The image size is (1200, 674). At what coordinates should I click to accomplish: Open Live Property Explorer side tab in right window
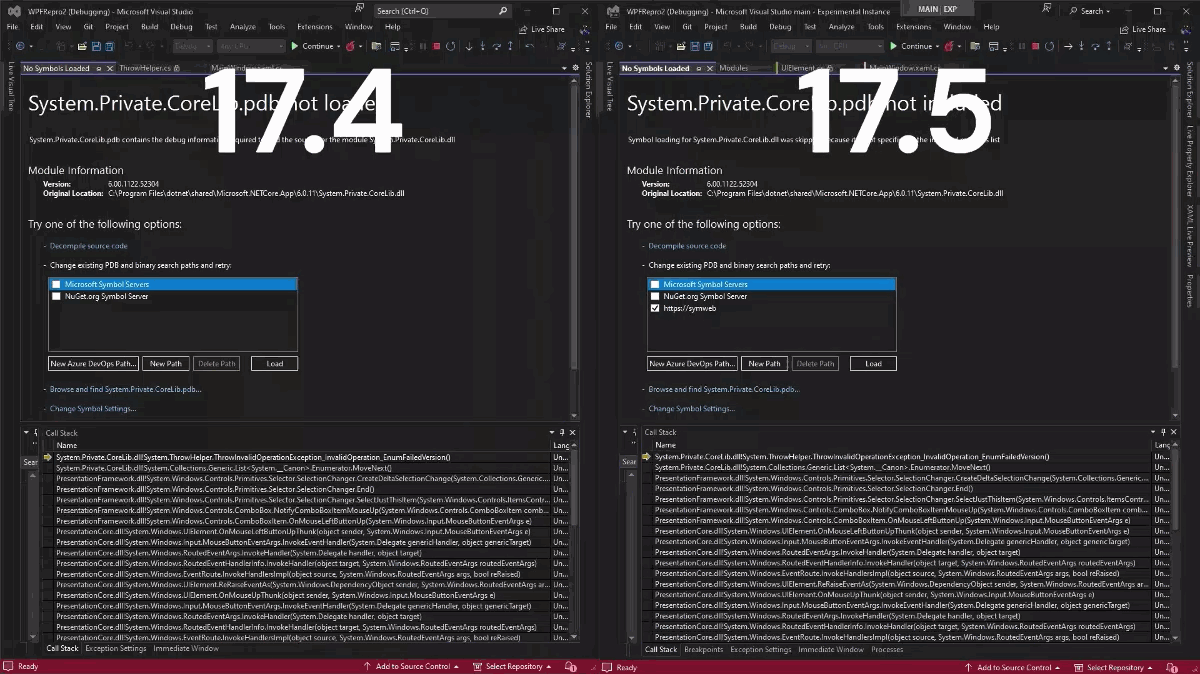(1190, 161)
